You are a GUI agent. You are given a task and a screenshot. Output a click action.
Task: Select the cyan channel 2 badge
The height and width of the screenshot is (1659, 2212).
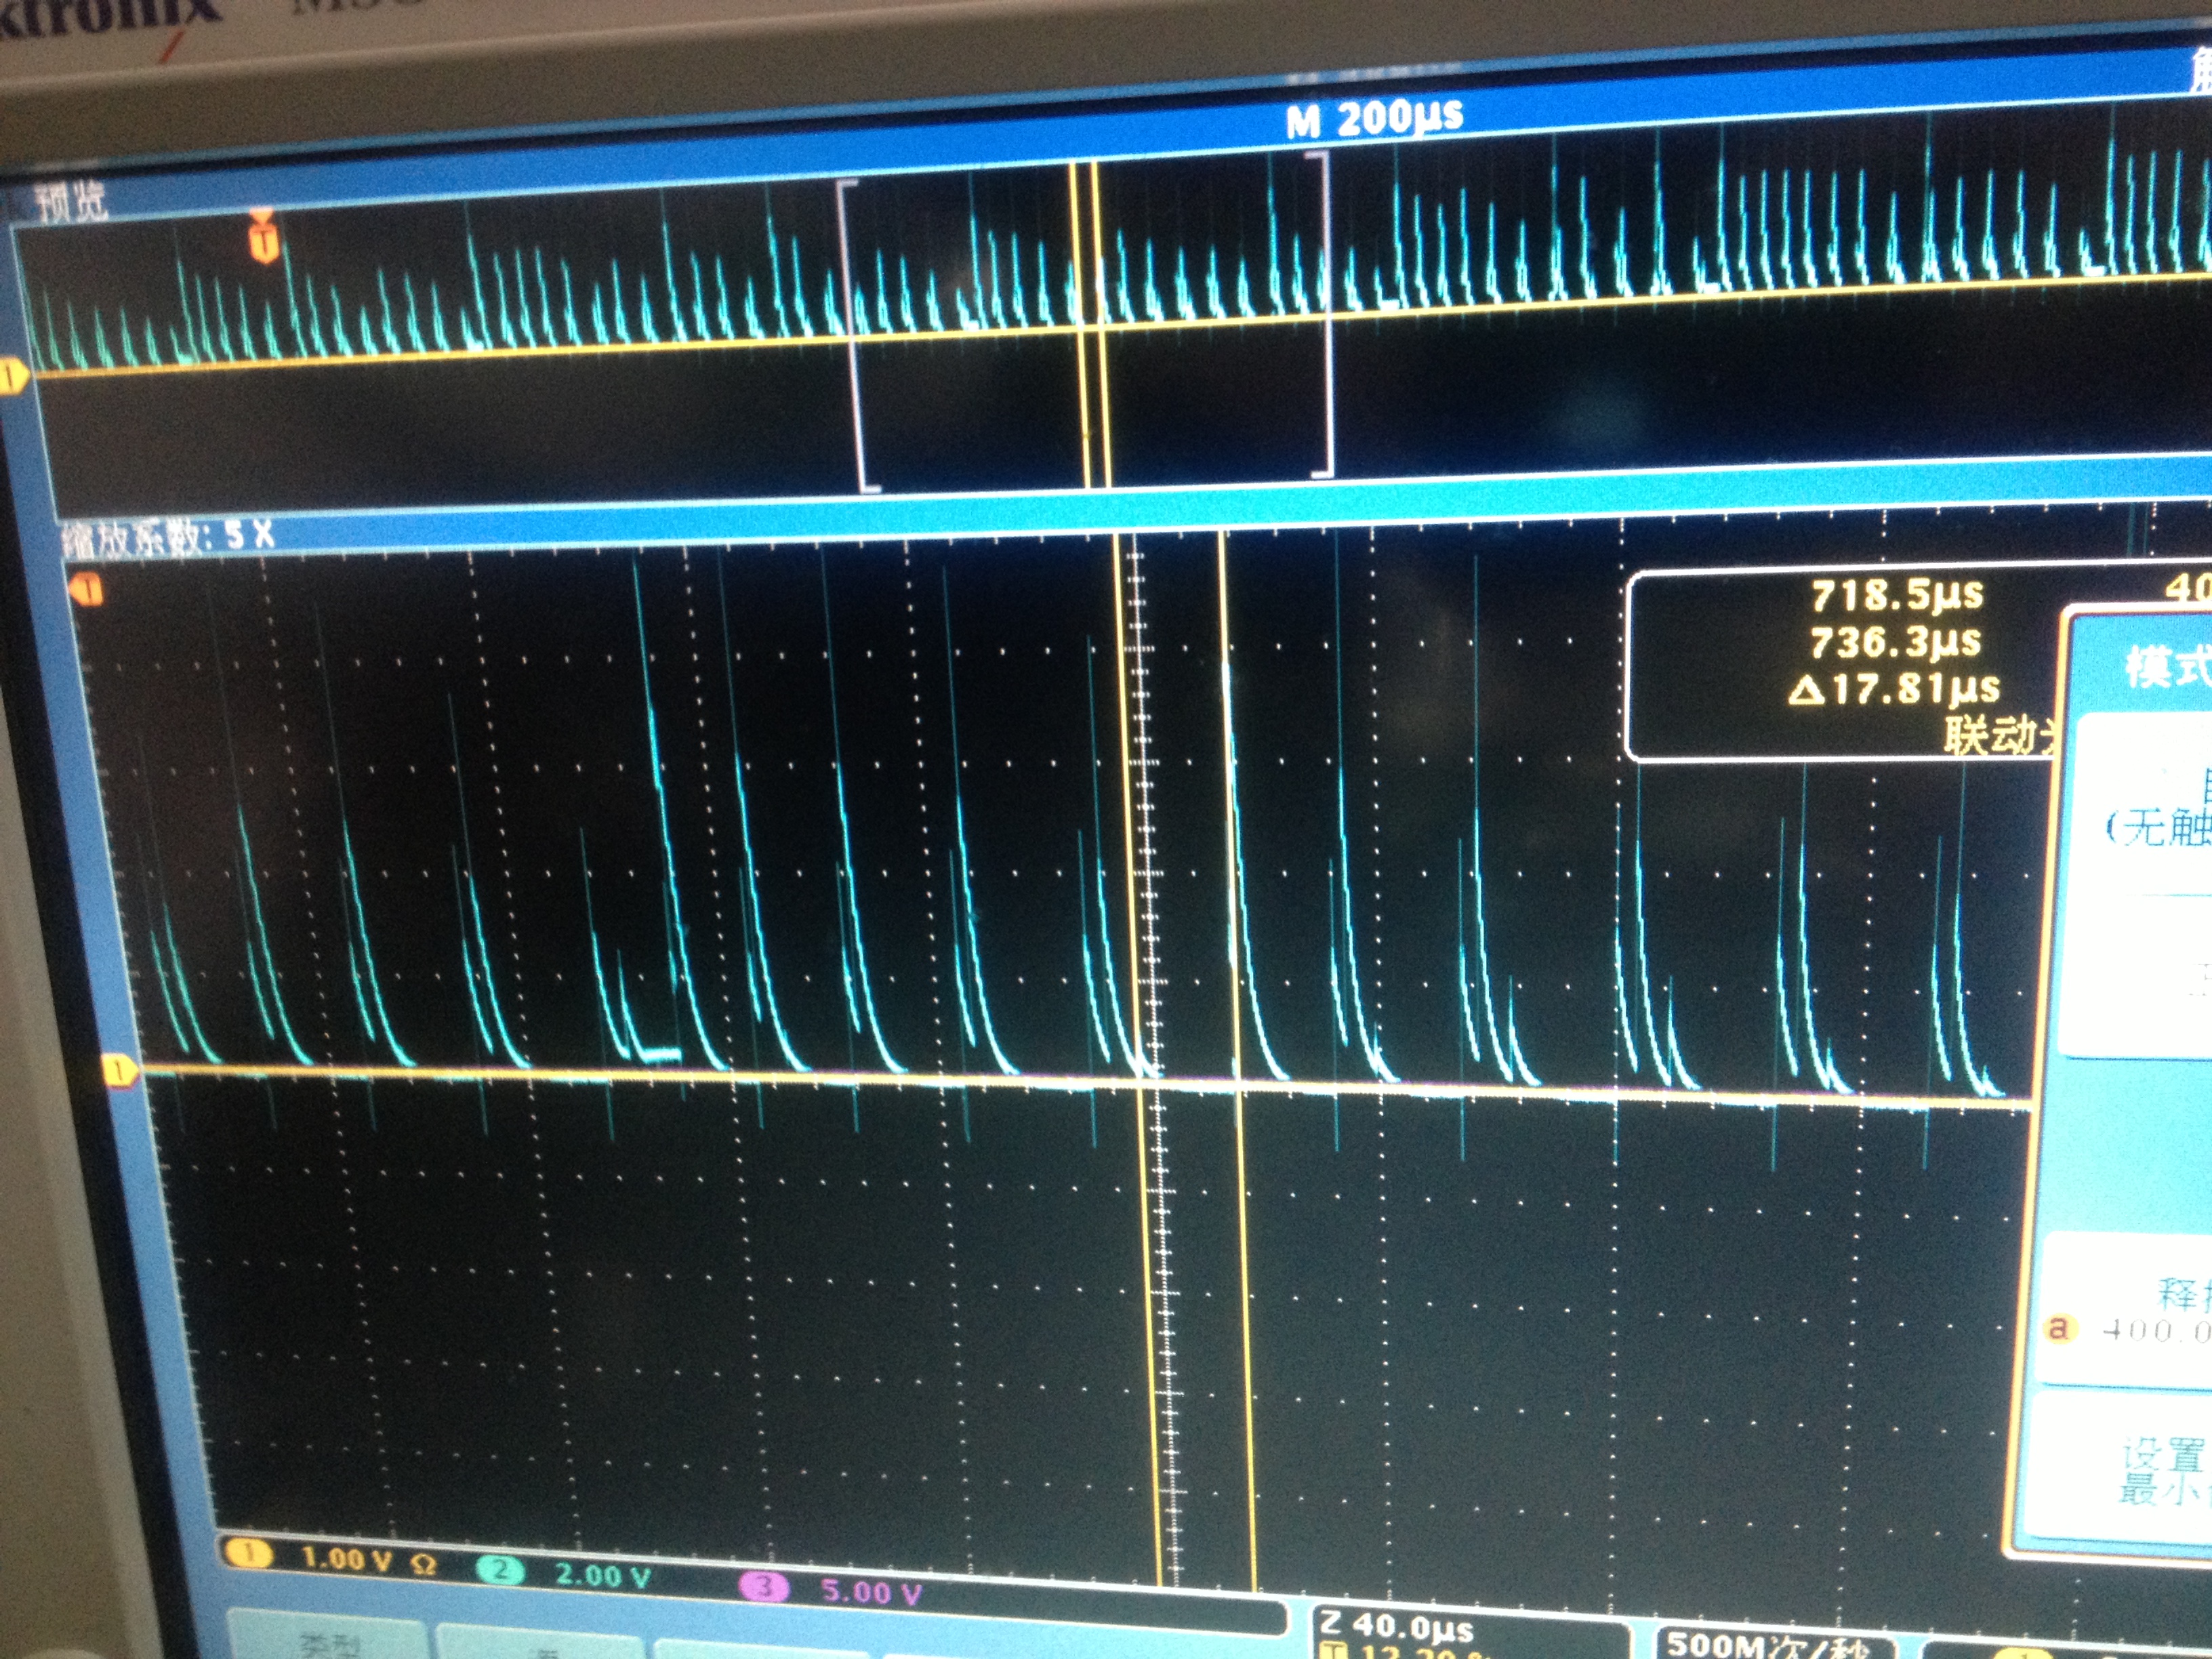(500, 1571)
